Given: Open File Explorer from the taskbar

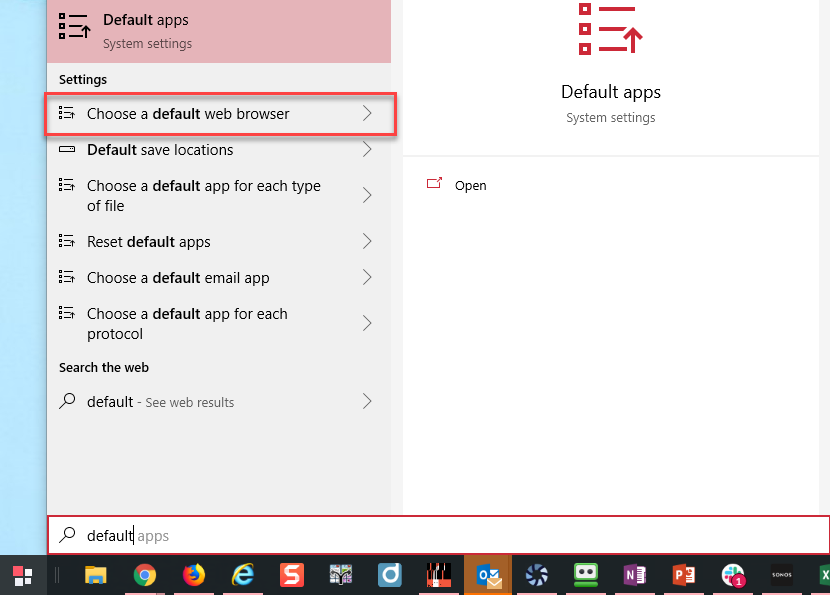Looking at the screenshot, I should pyautogui.click(x=96, y=575).
